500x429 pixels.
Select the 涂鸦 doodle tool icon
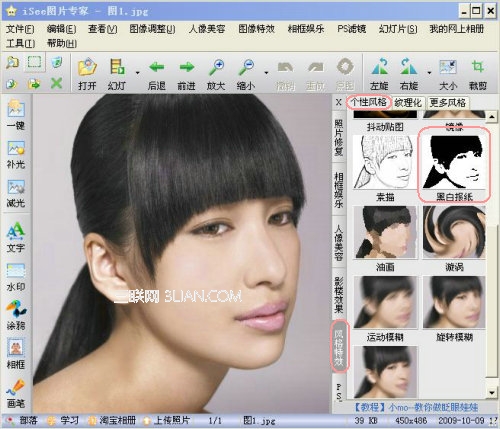(16, 315)
